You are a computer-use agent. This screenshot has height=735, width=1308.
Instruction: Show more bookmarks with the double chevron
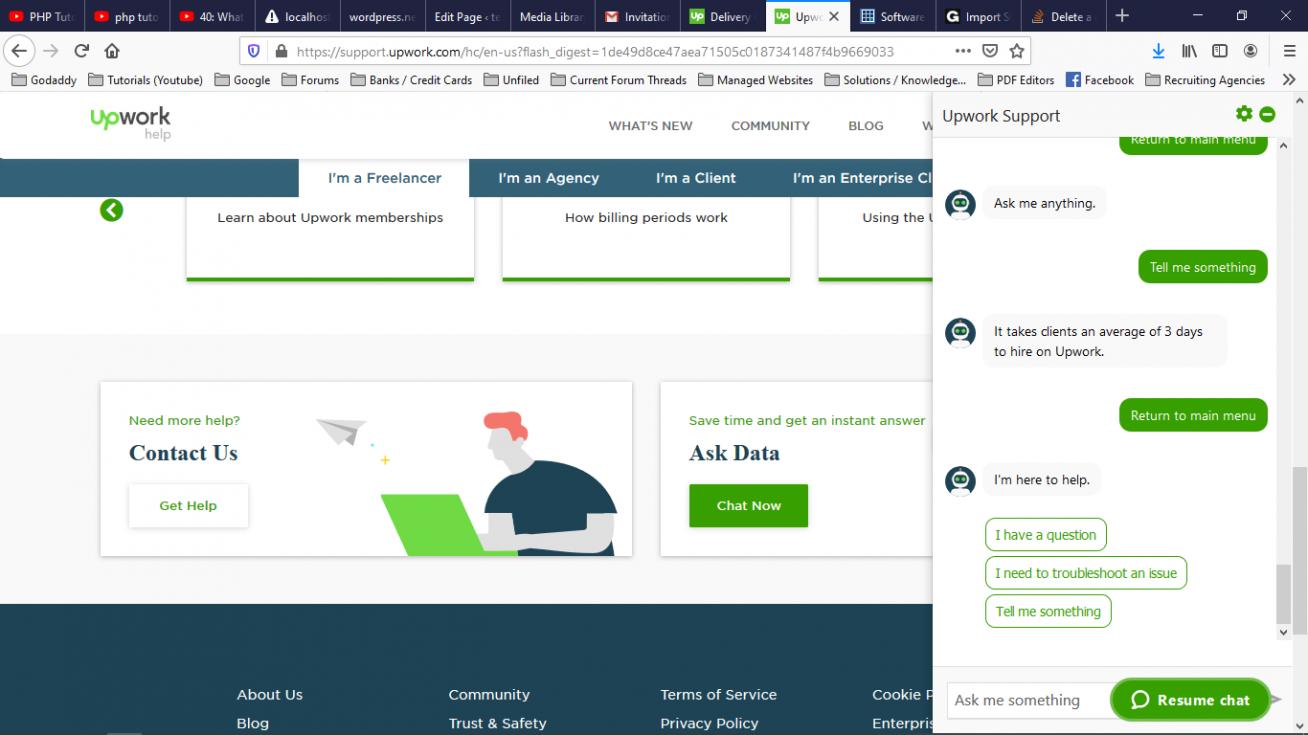pyautogui.click(x=1289, y=80)
